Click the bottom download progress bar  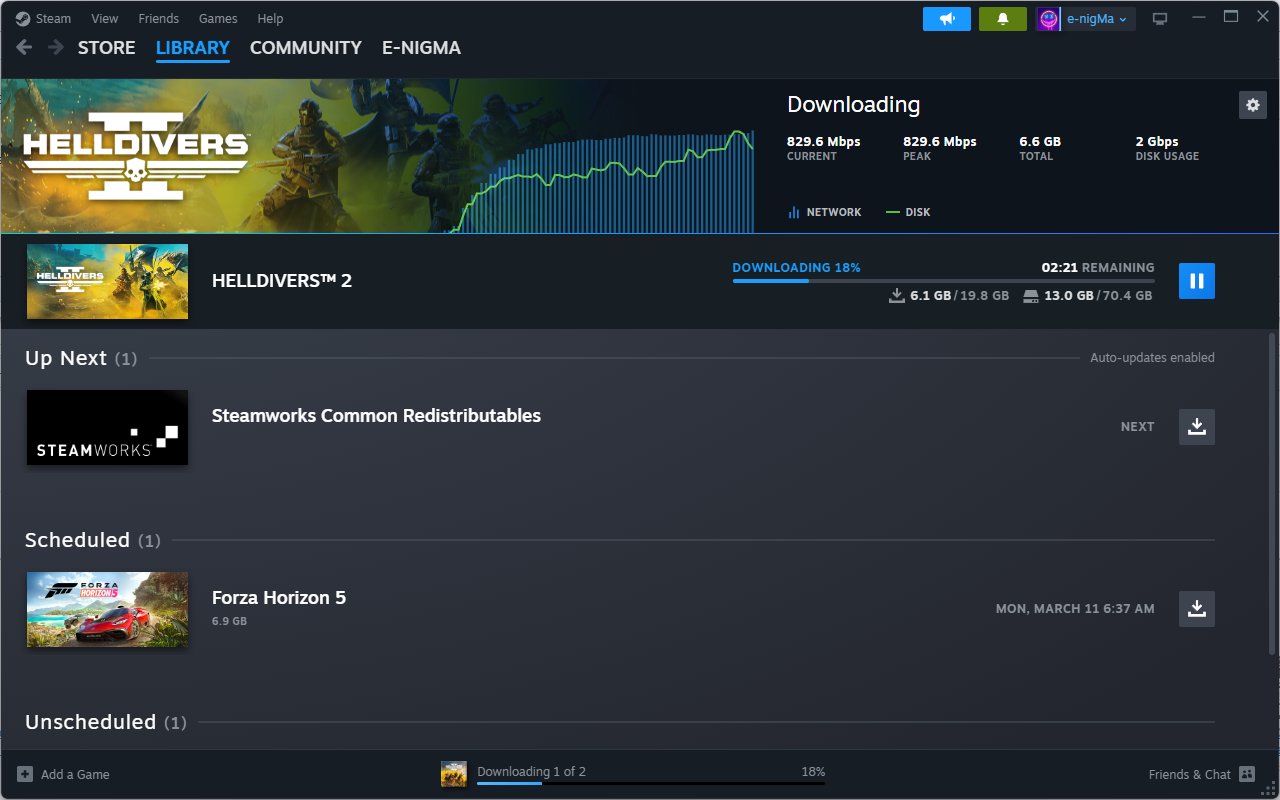tap(651, 783)
